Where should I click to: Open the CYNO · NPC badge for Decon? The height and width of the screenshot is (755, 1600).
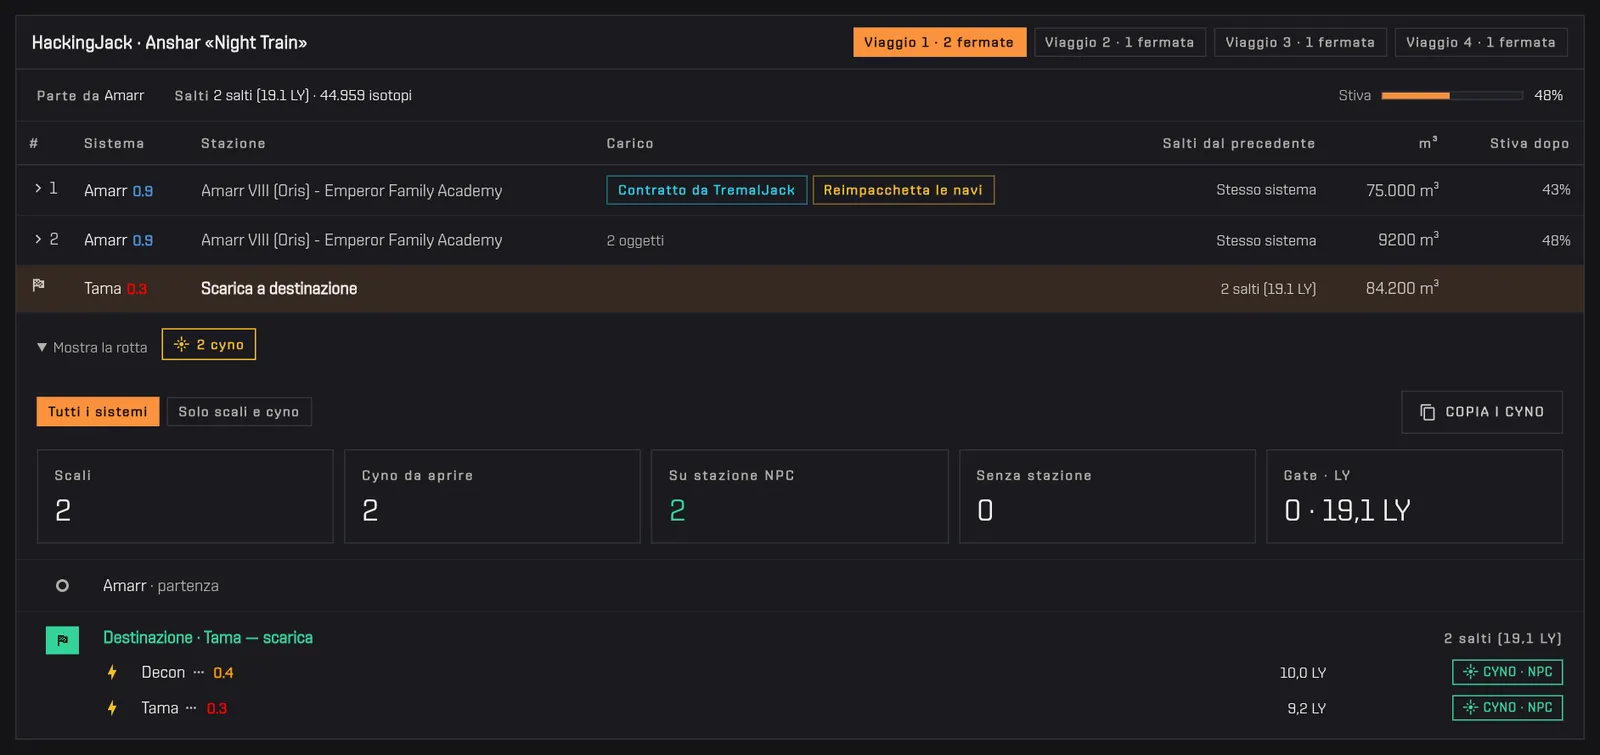(1507, 672)
